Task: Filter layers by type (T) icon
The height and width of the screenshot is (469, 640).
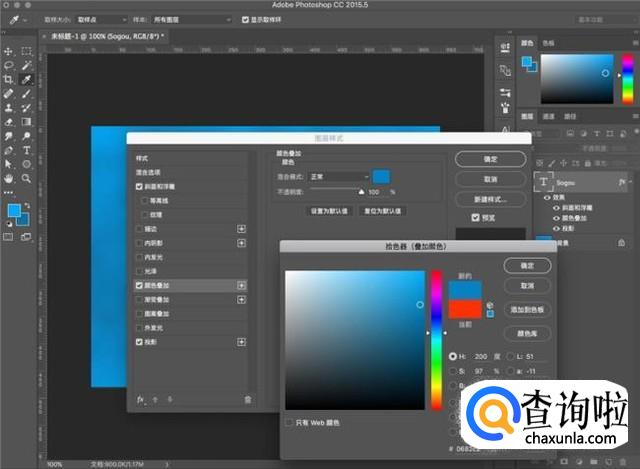Action: (x=597, y=133)
